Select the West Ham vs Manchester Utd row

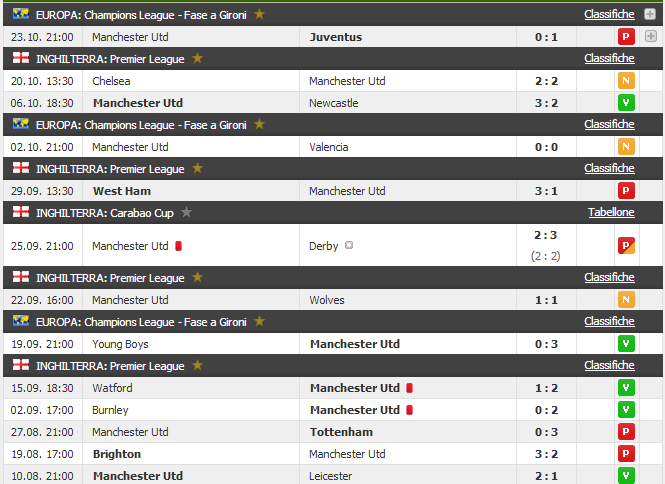pos(333,191)
